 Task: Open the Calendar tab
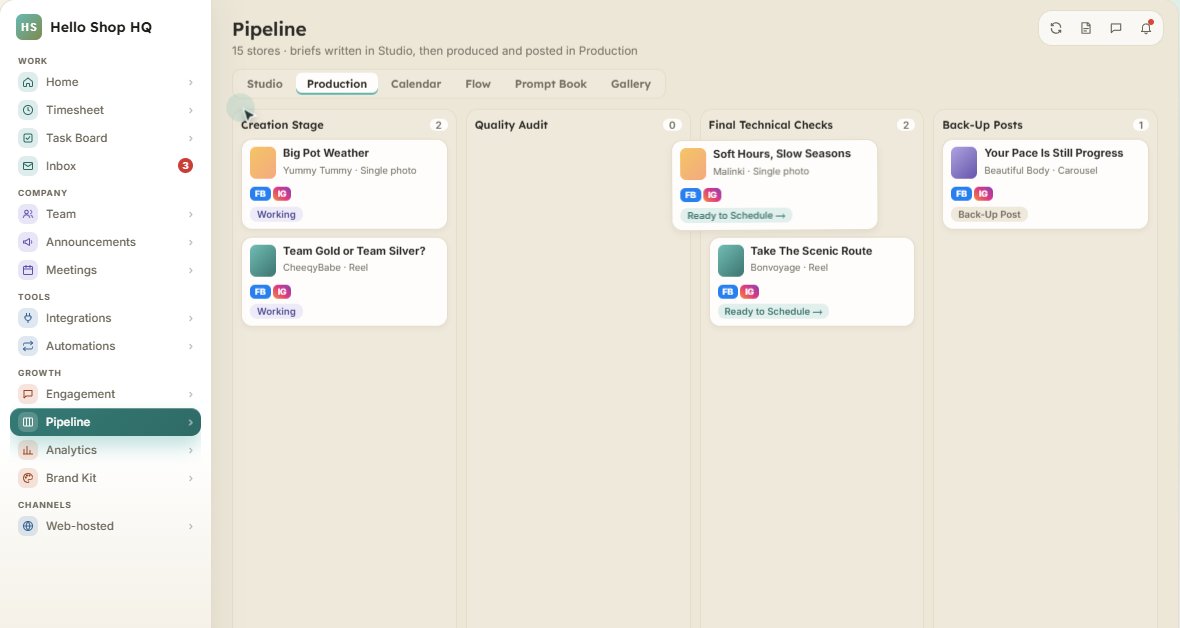(x=416, y=84)
